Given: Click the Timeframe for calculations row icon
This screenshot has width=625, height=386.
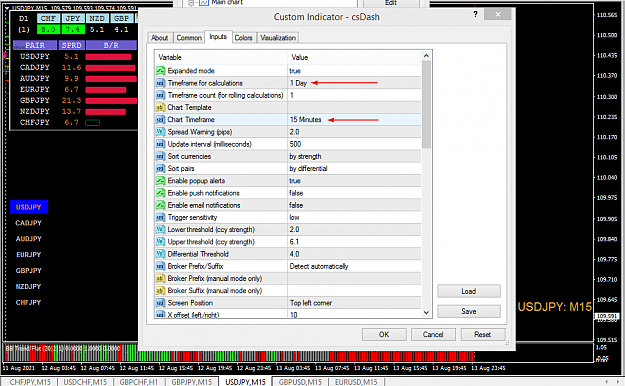Looking at the screenshot, I should tap(160, 83).
